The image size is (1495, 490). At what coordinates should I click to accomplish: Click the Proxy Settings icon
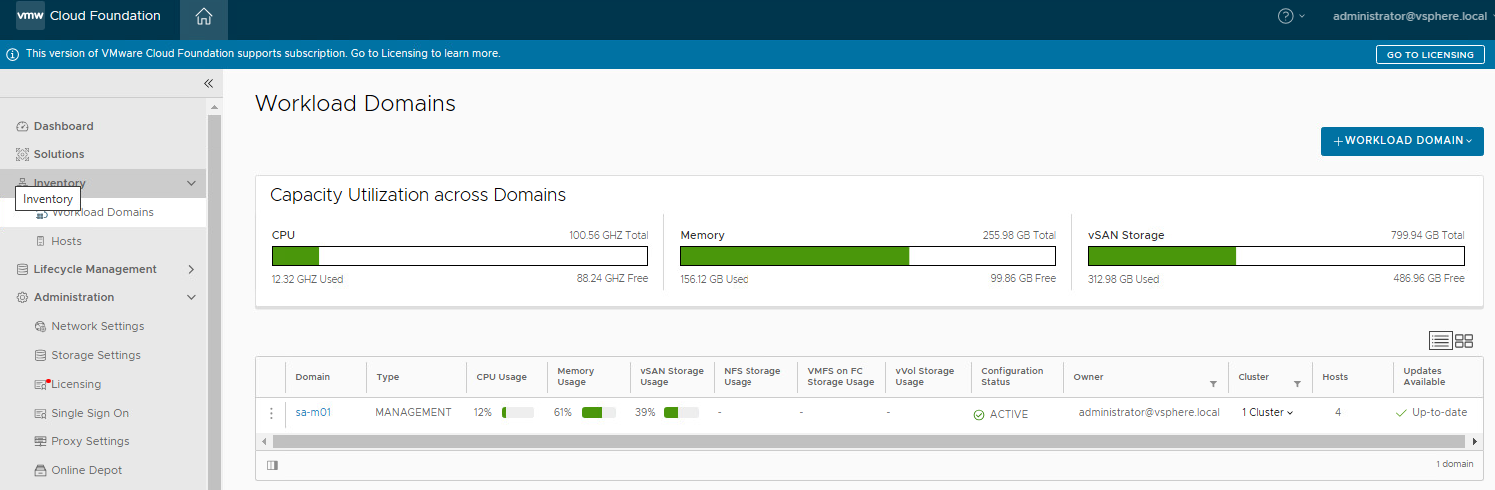click(41, 441)
